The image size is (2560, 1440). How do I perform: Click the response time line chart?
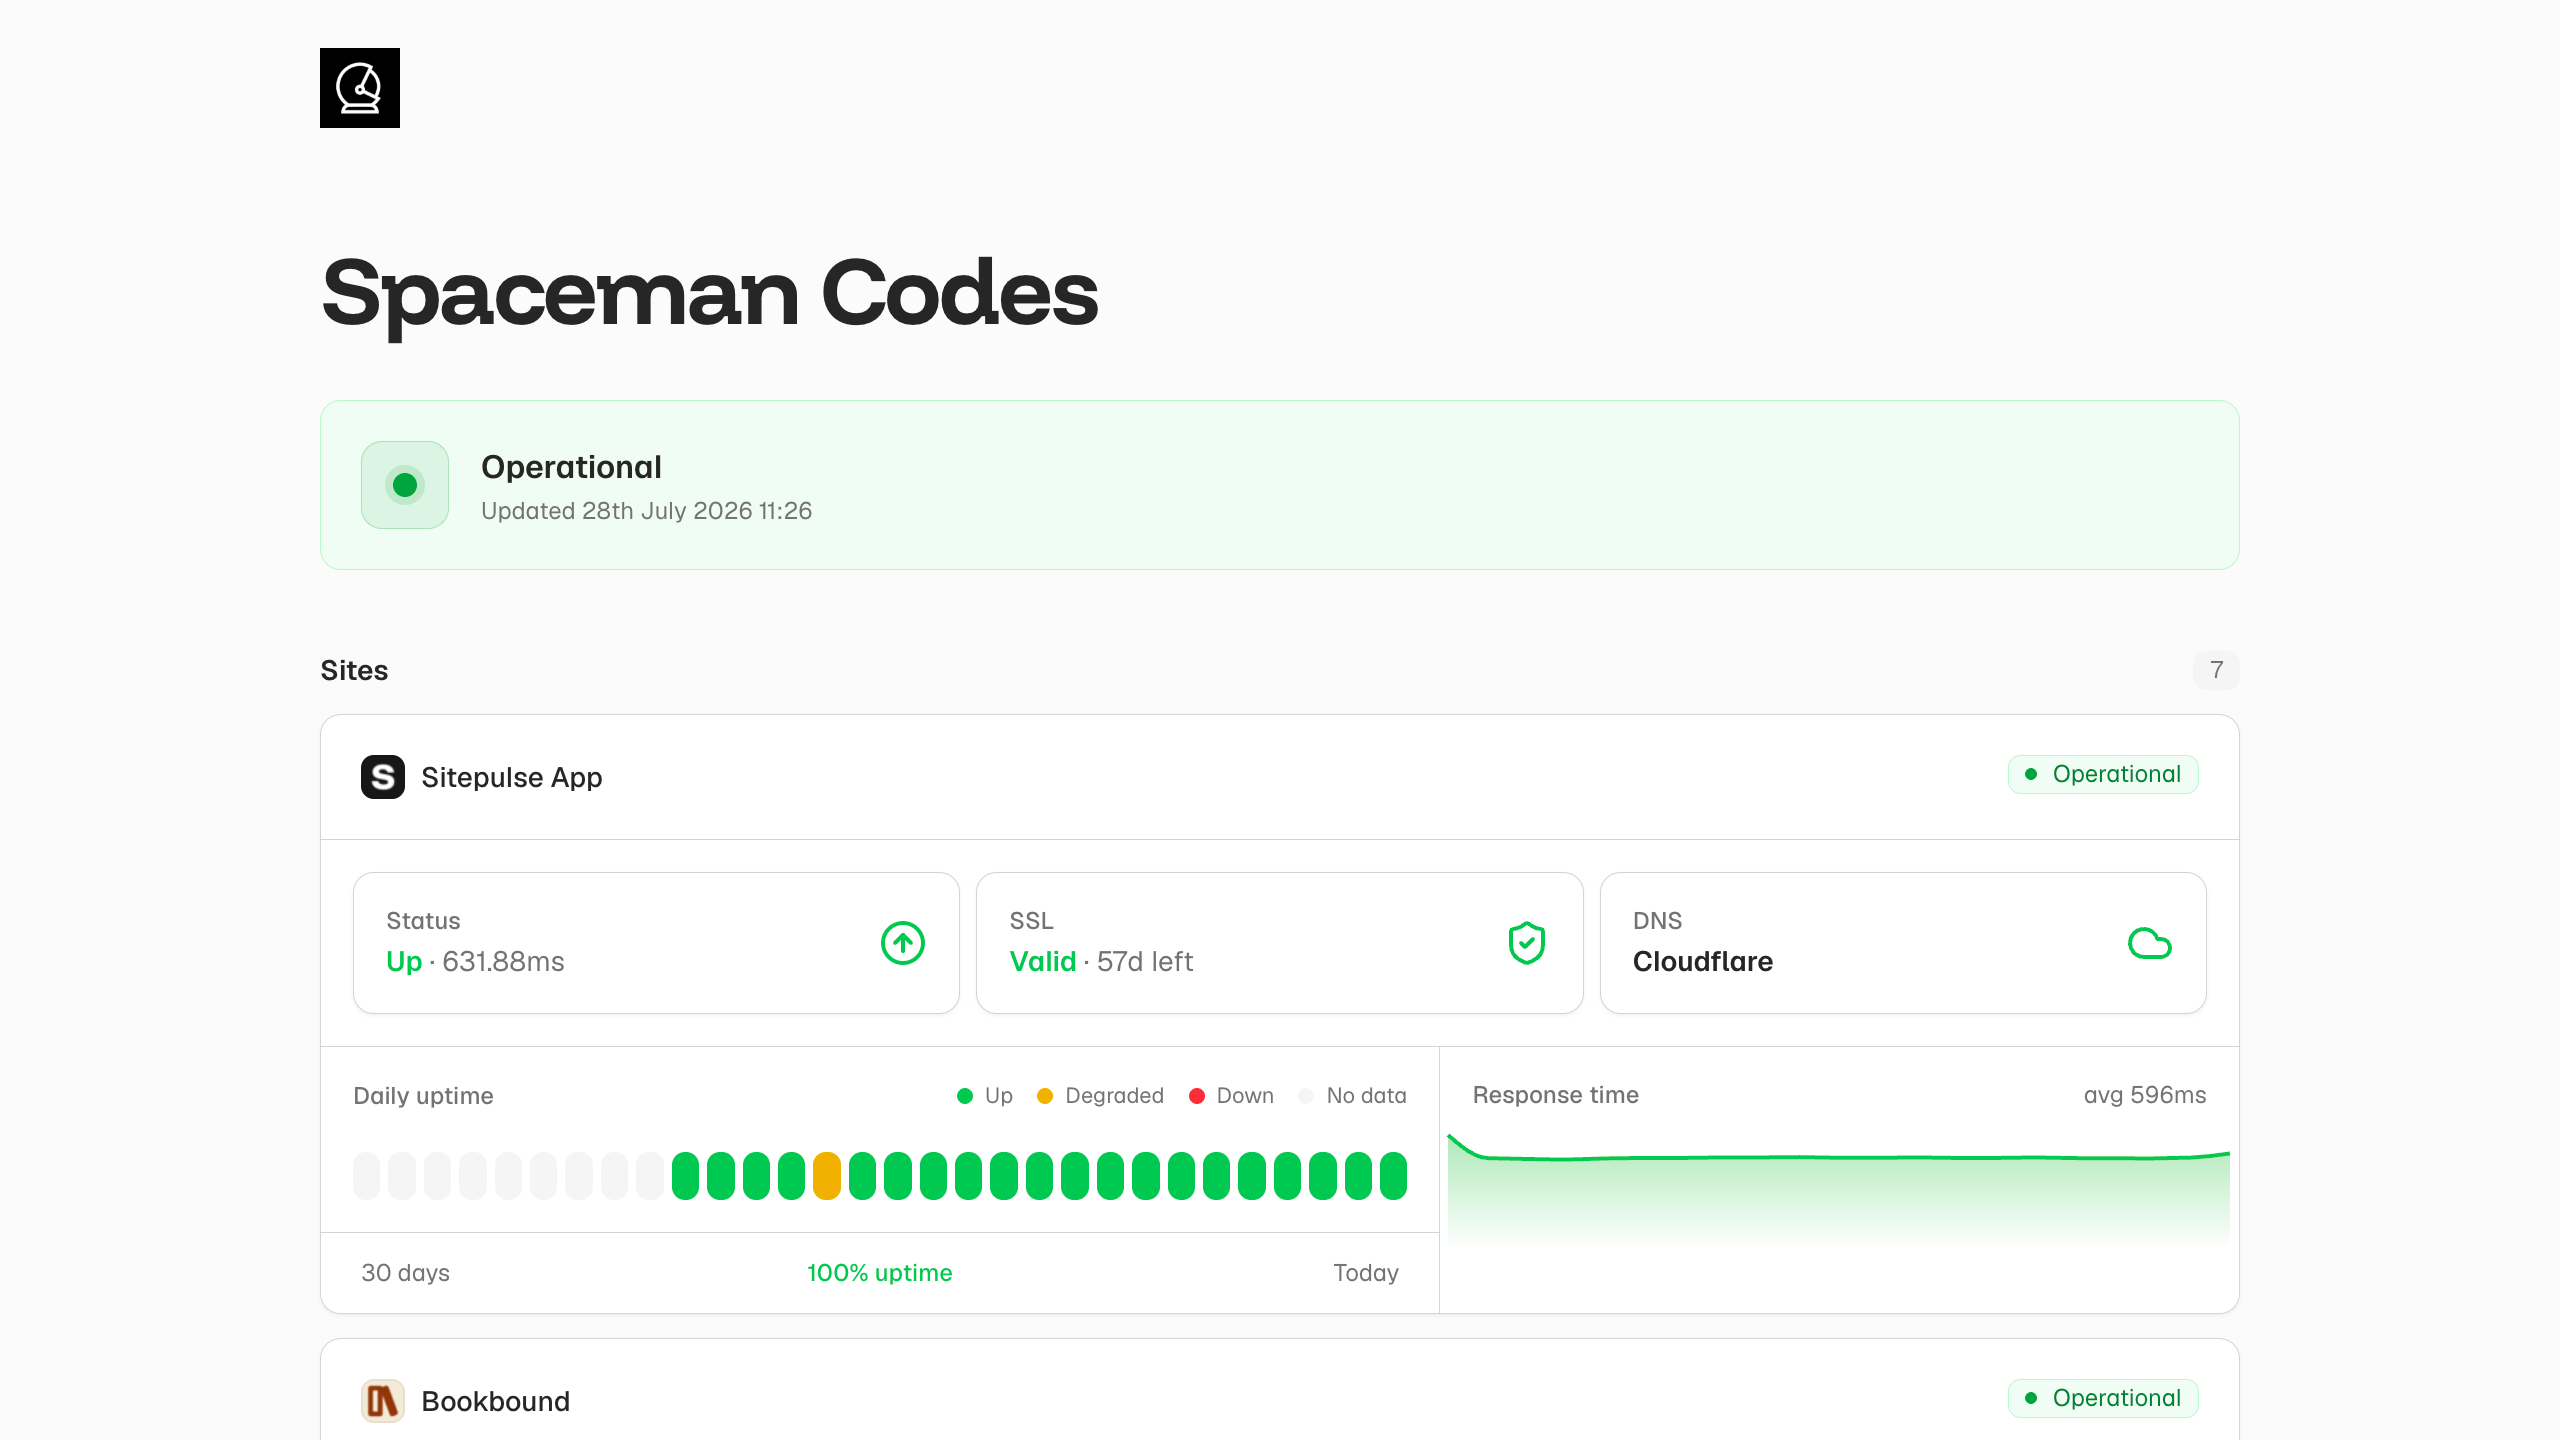click(x=1839, y=1188)
